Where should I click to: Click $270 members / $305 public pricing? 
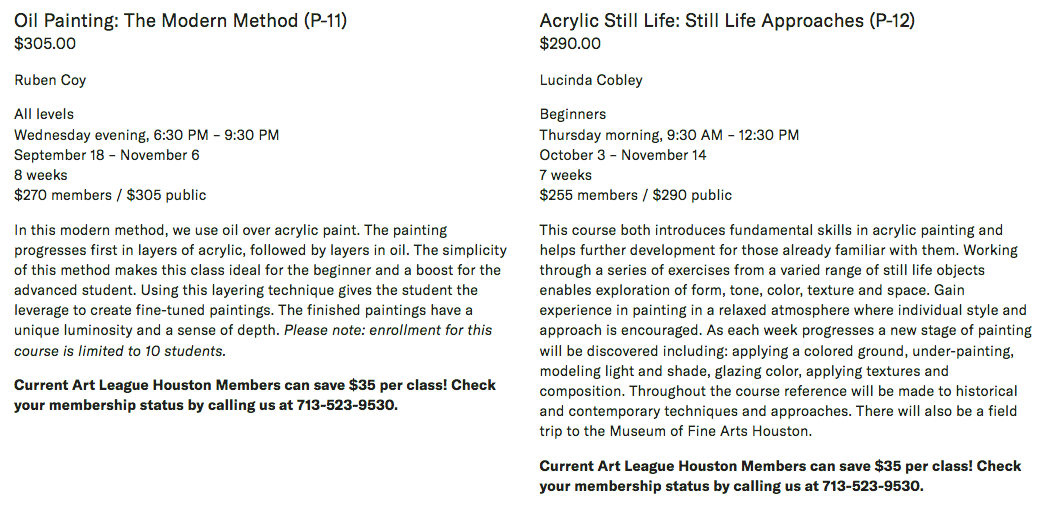click(x=110, y=195)
